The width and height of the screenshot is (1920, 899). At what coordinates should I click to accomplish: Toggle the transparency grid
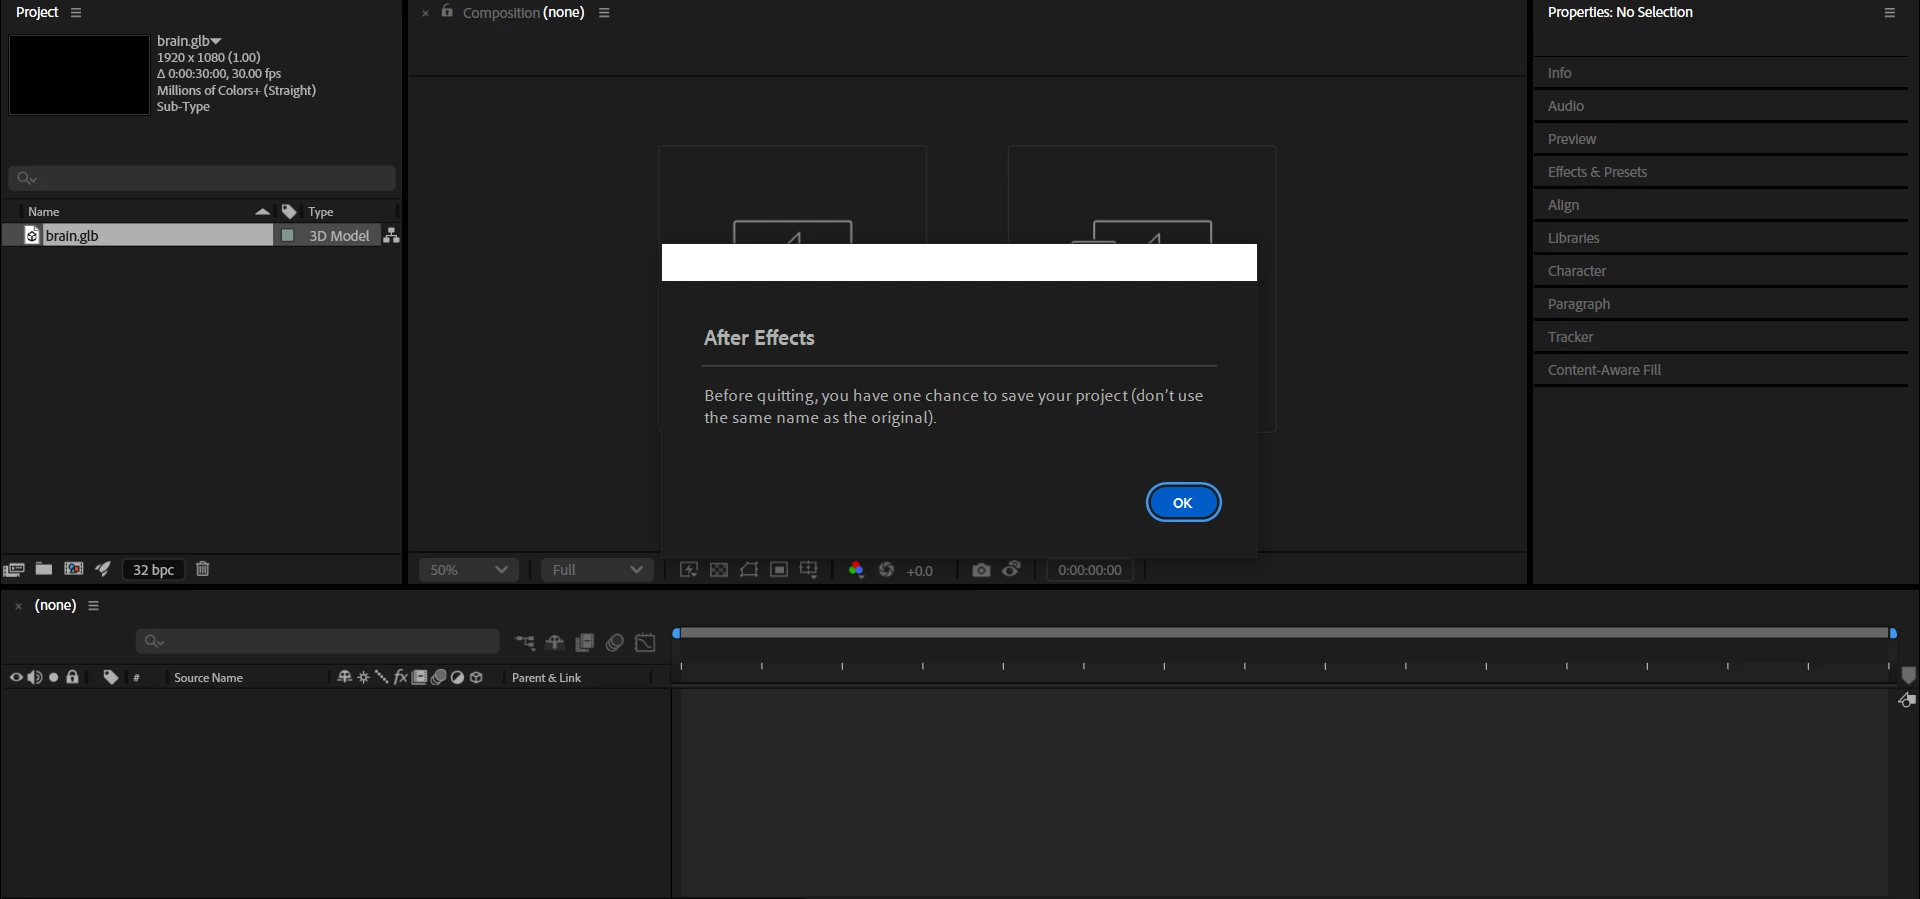(x=719, y=570)
